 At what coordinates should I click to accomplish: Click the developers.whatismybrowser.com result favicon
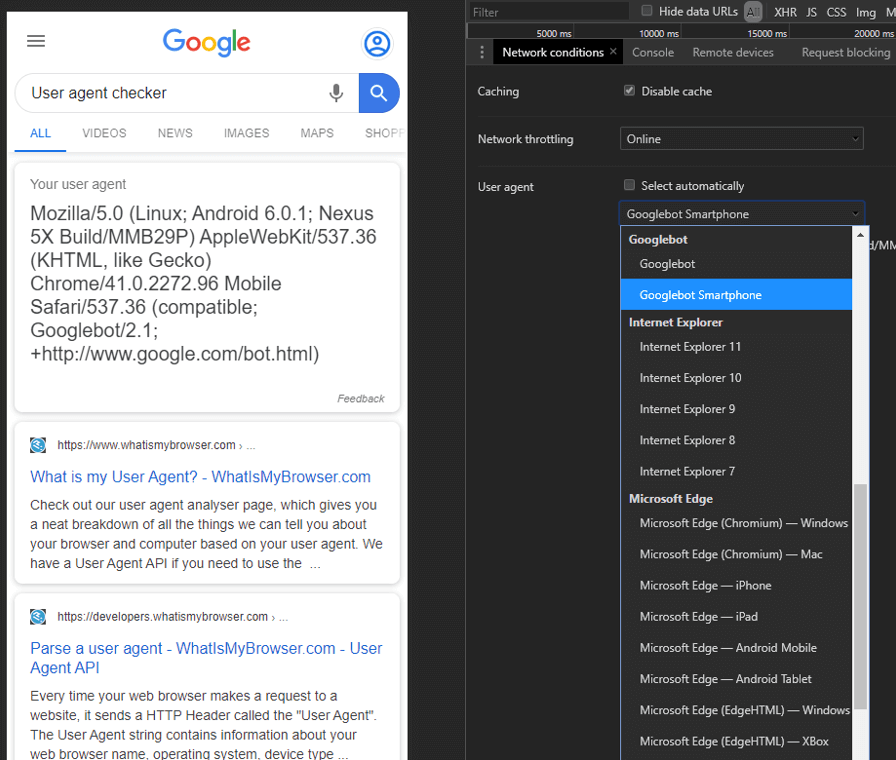point(38,617)
